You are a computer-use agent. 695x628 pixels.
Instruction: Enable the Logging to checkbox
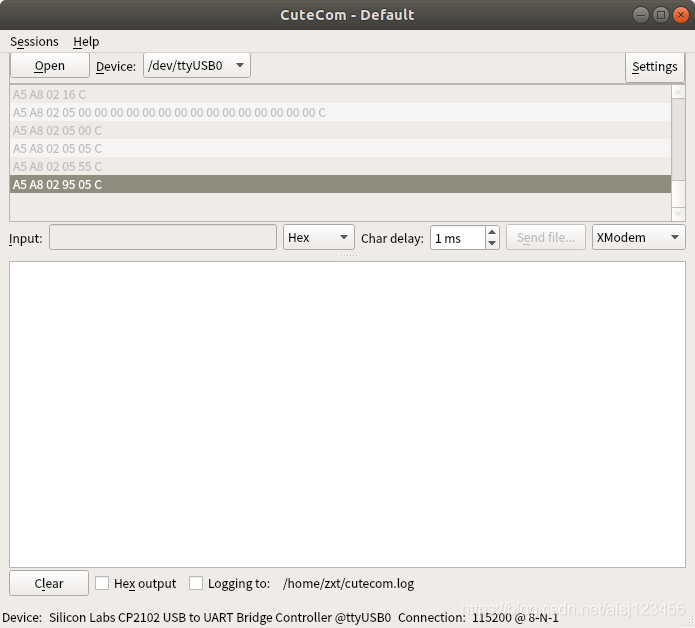(196, 583)
